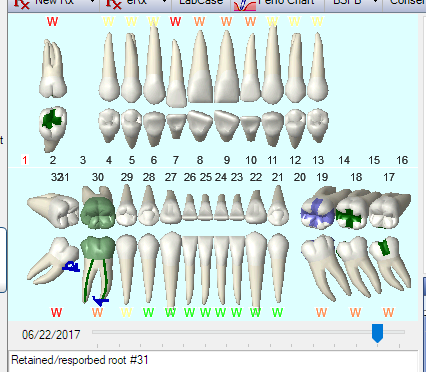Viewport: 426px width, 372px height.
Task: Select tooth 18 with green cross filling
Action: pos(352,213)
